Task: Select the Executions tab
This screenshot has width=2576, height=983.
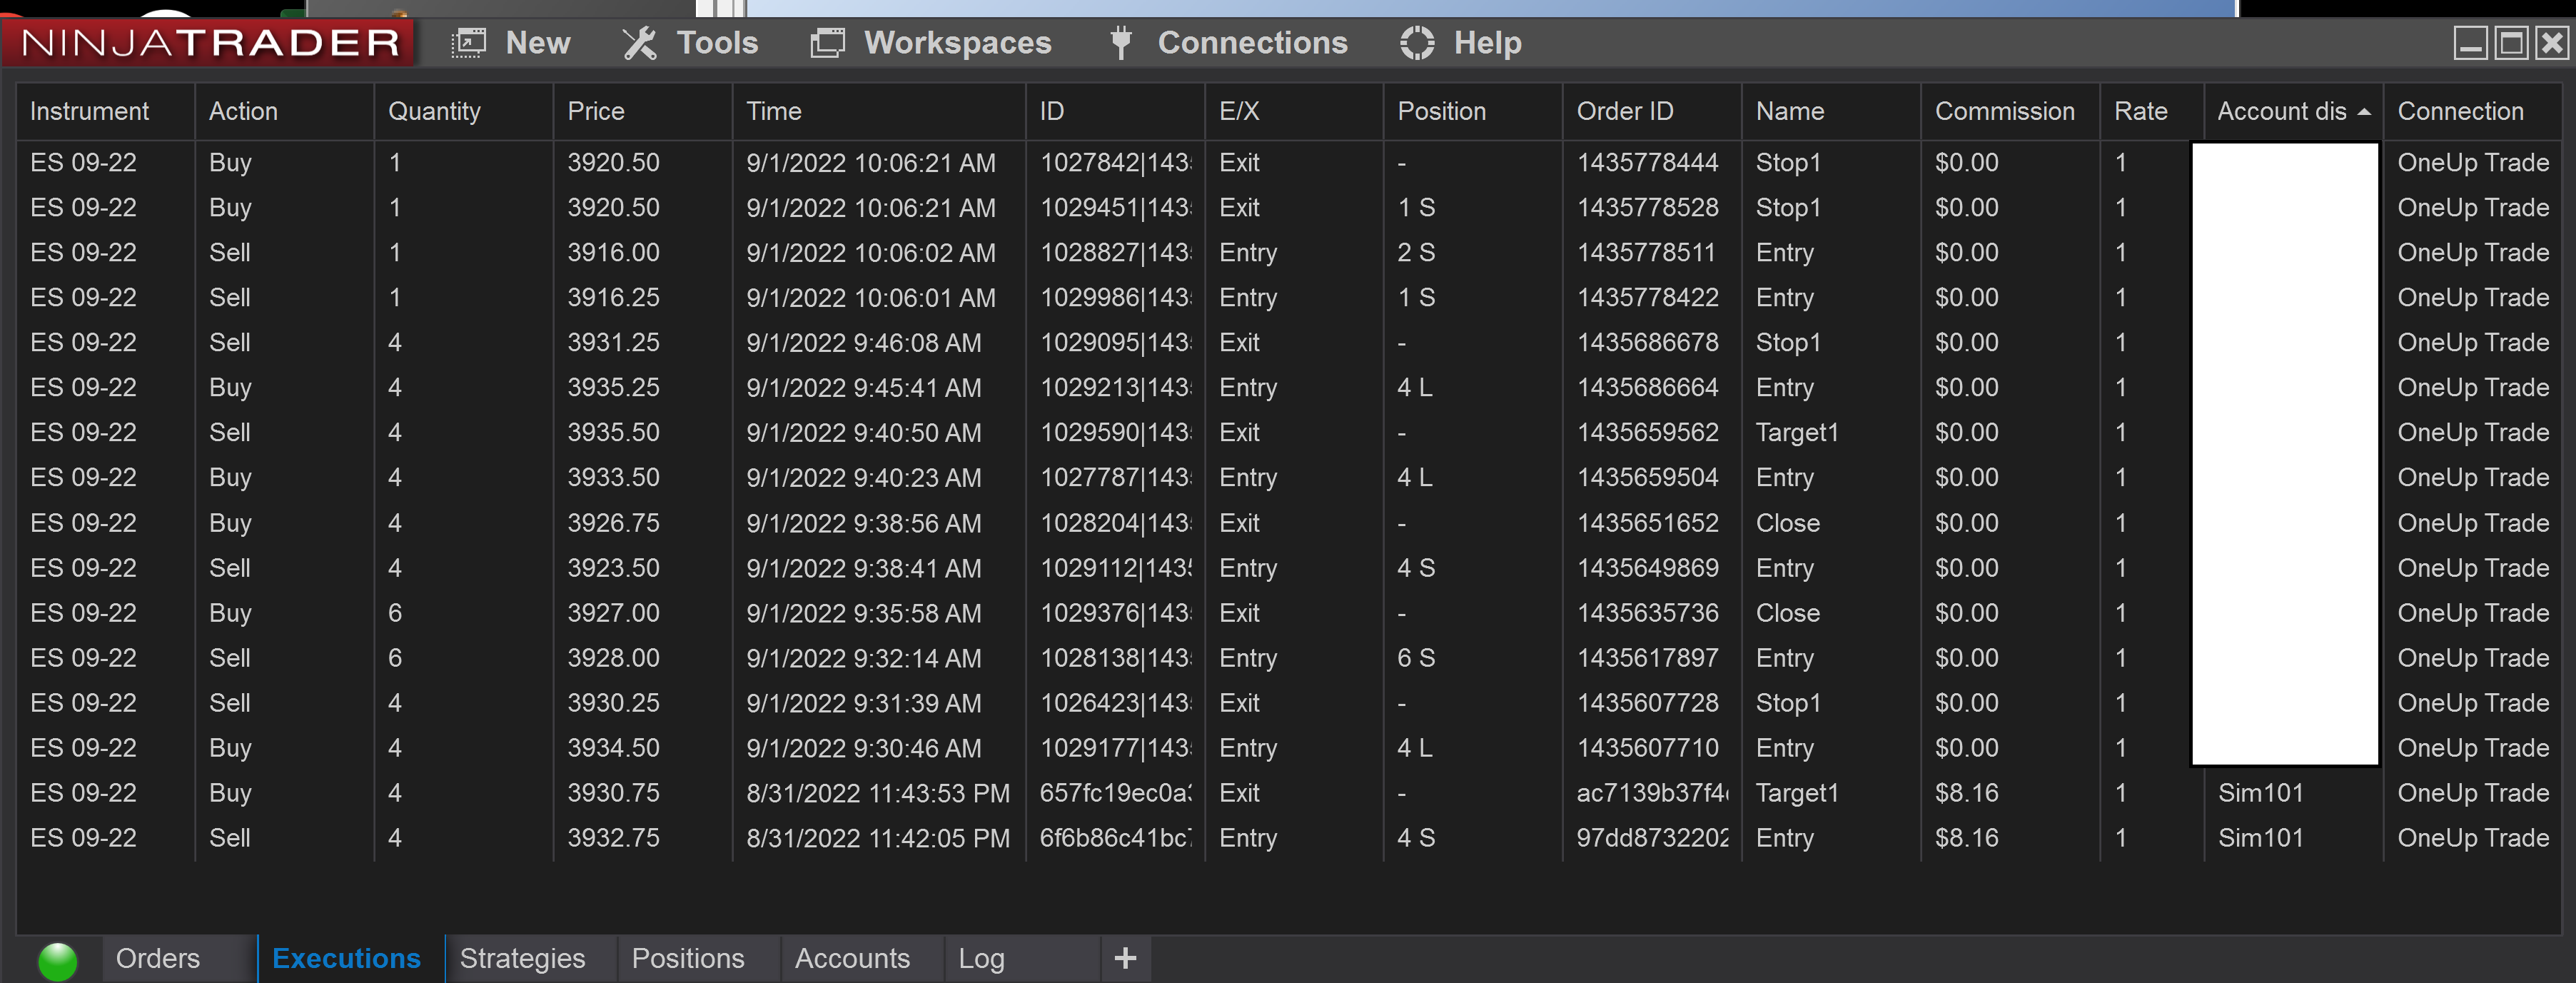Action: click(347, 958)
